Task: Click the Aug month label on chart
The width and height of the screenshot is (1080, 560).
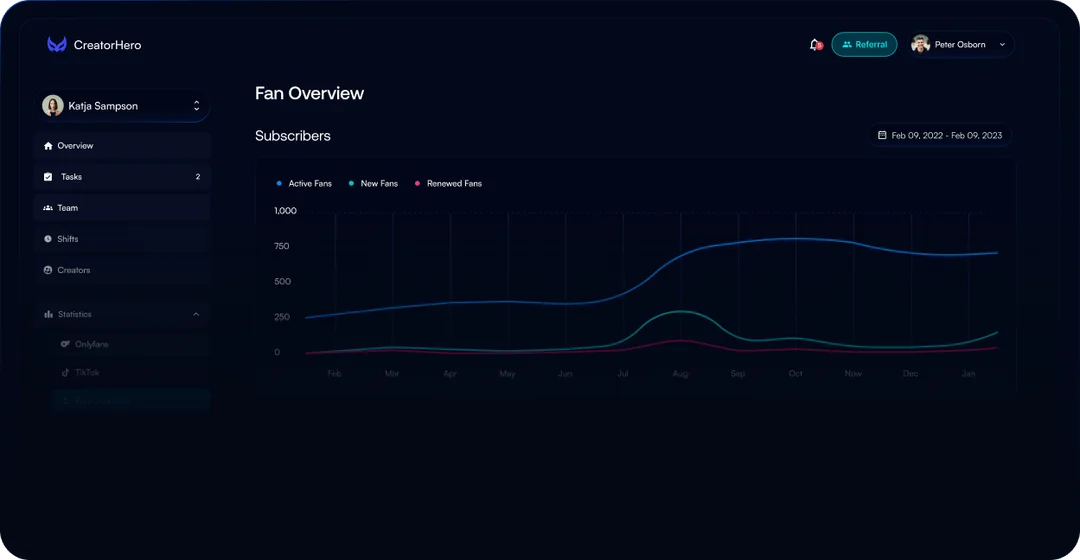Action: point(680,373)
